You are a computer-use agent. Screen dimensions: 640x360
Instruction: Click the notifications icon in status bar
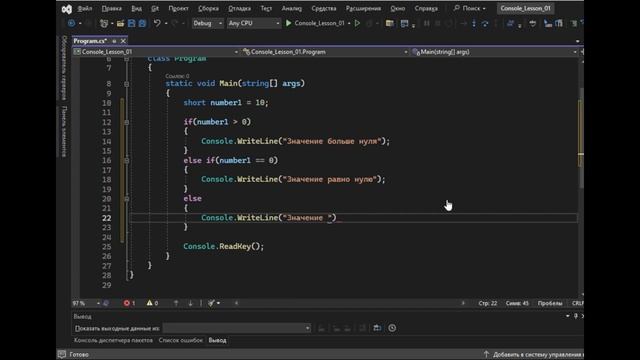[62, 354]
